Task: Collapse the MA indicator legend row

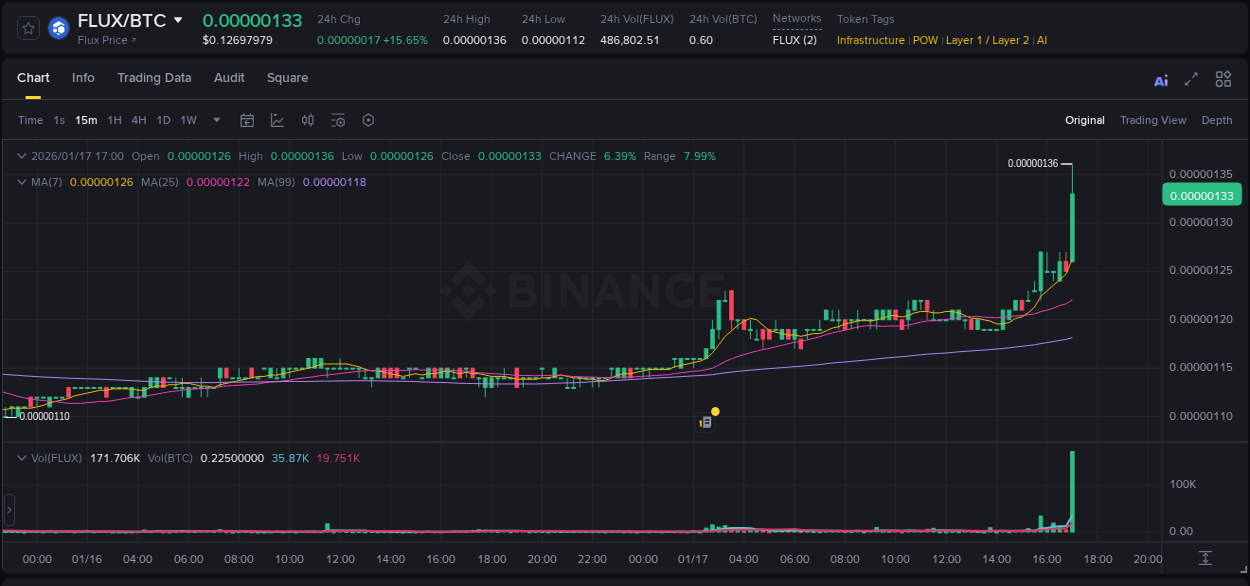Action: (x=22, y=182)
